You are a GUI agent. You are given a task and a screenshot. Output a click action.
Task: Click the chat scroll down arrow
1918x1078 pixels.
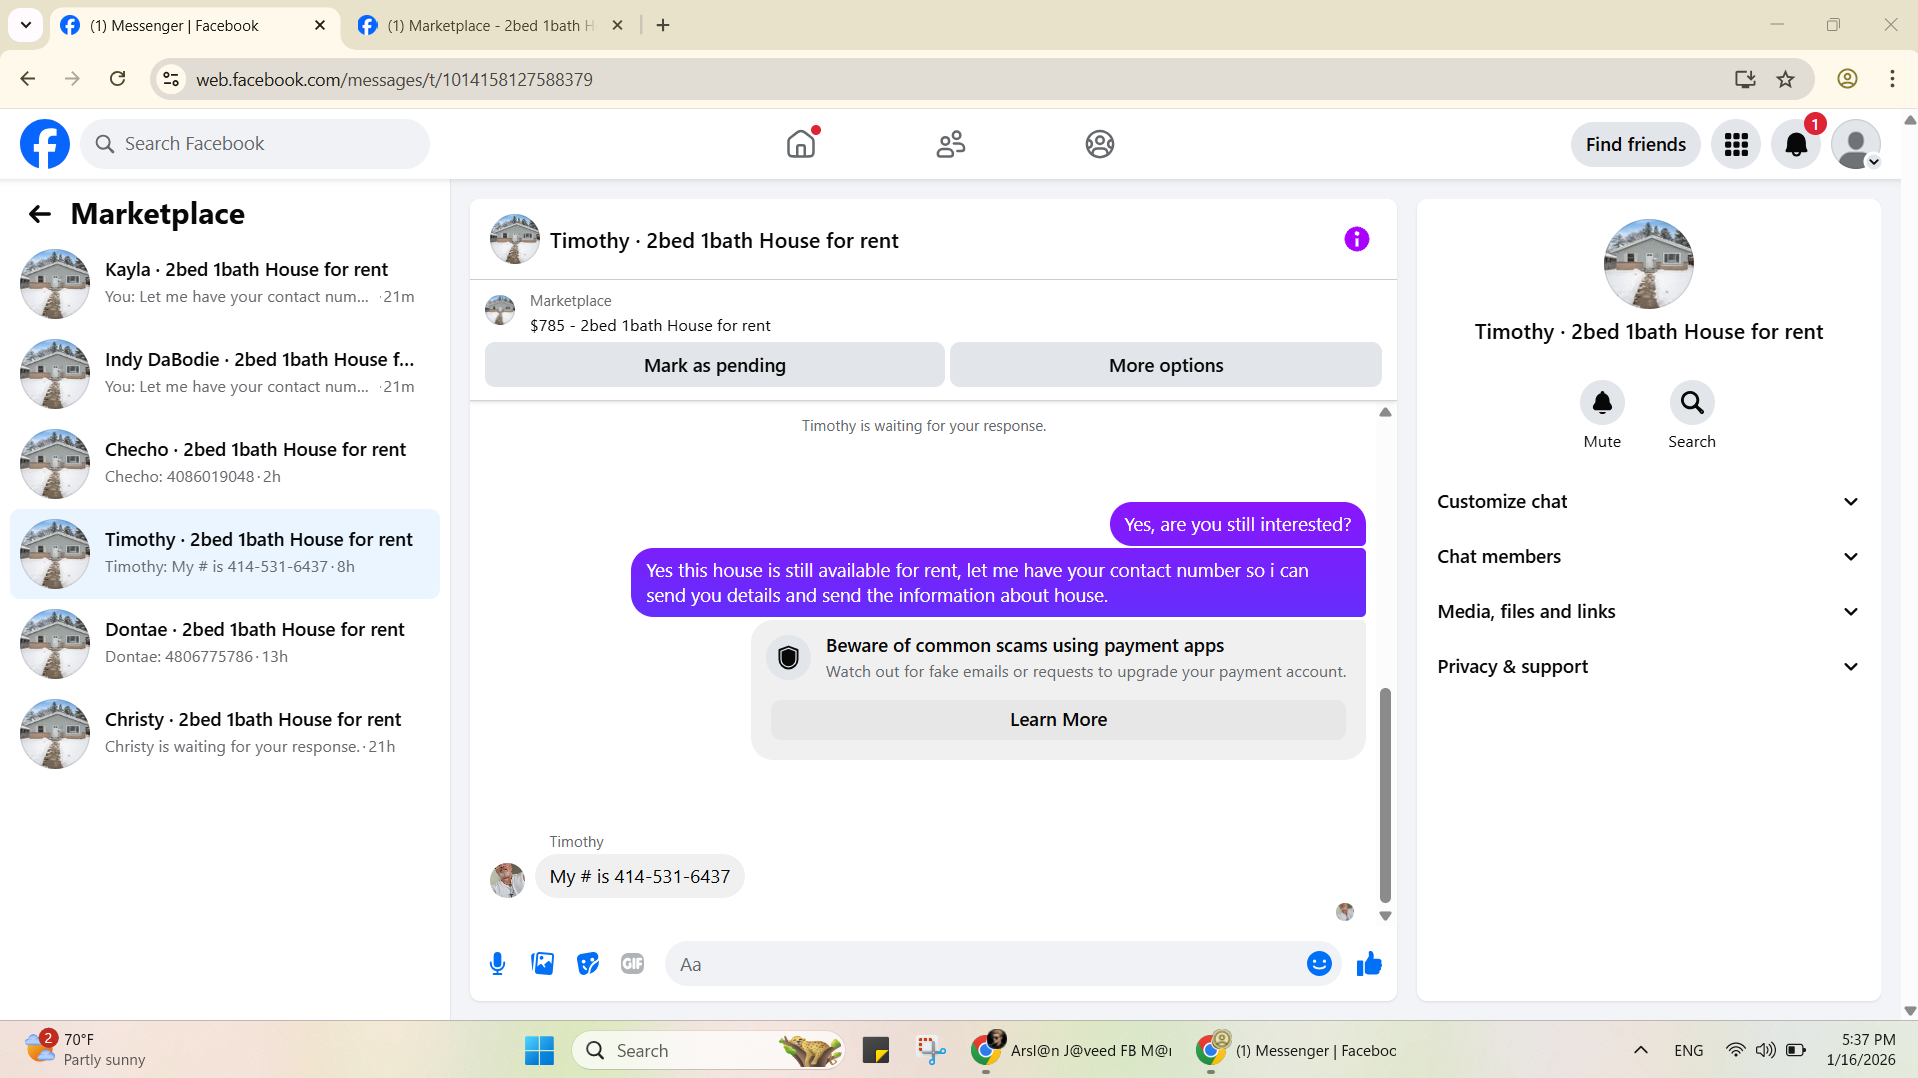click(1385, 915)
